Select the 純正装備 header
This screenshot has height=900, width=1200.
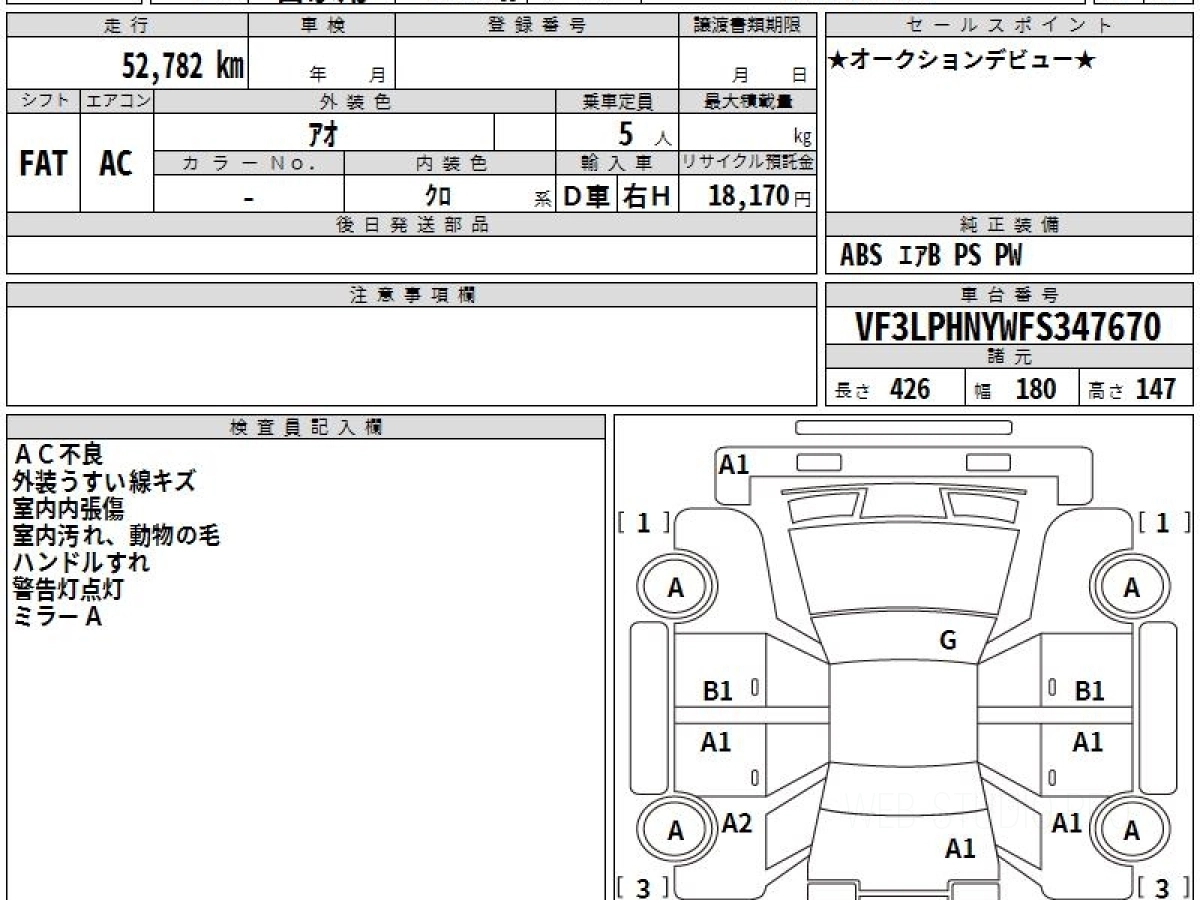(1009, 225)
